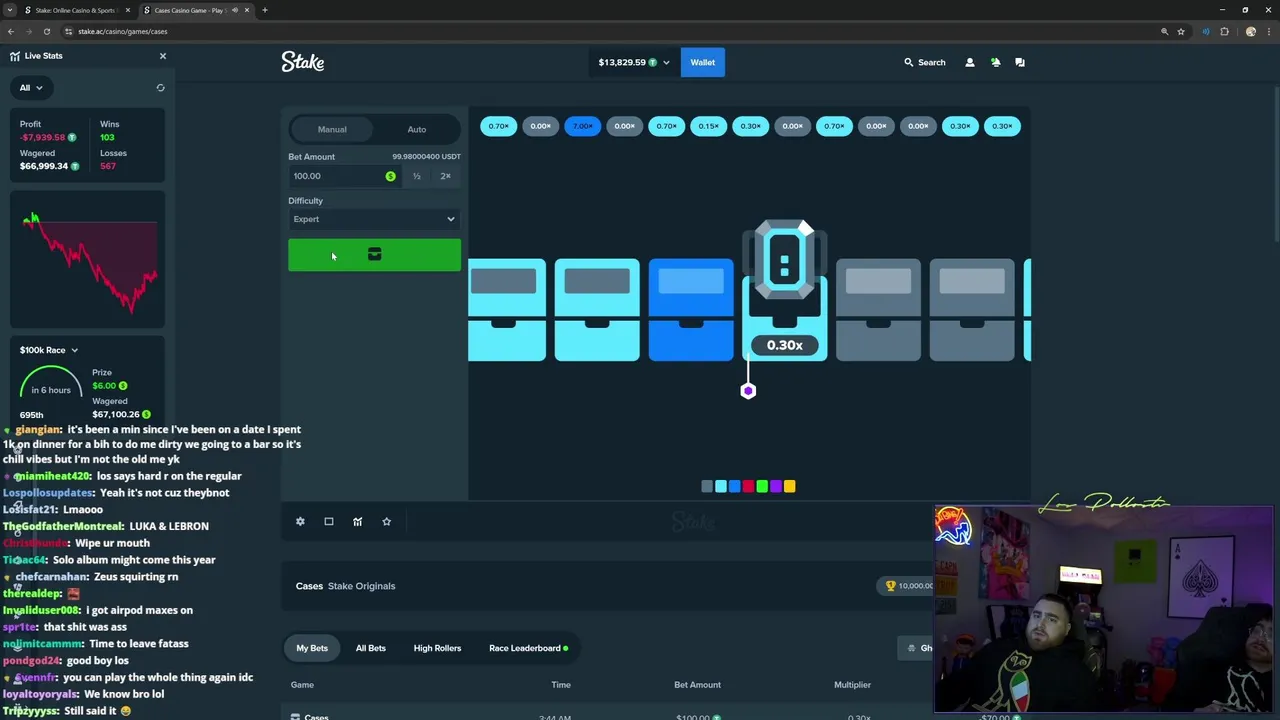The width and height of the screenshot is (1280, 720).
Task: Switch to Auto betting mode
Action: [x=417, y=129]
